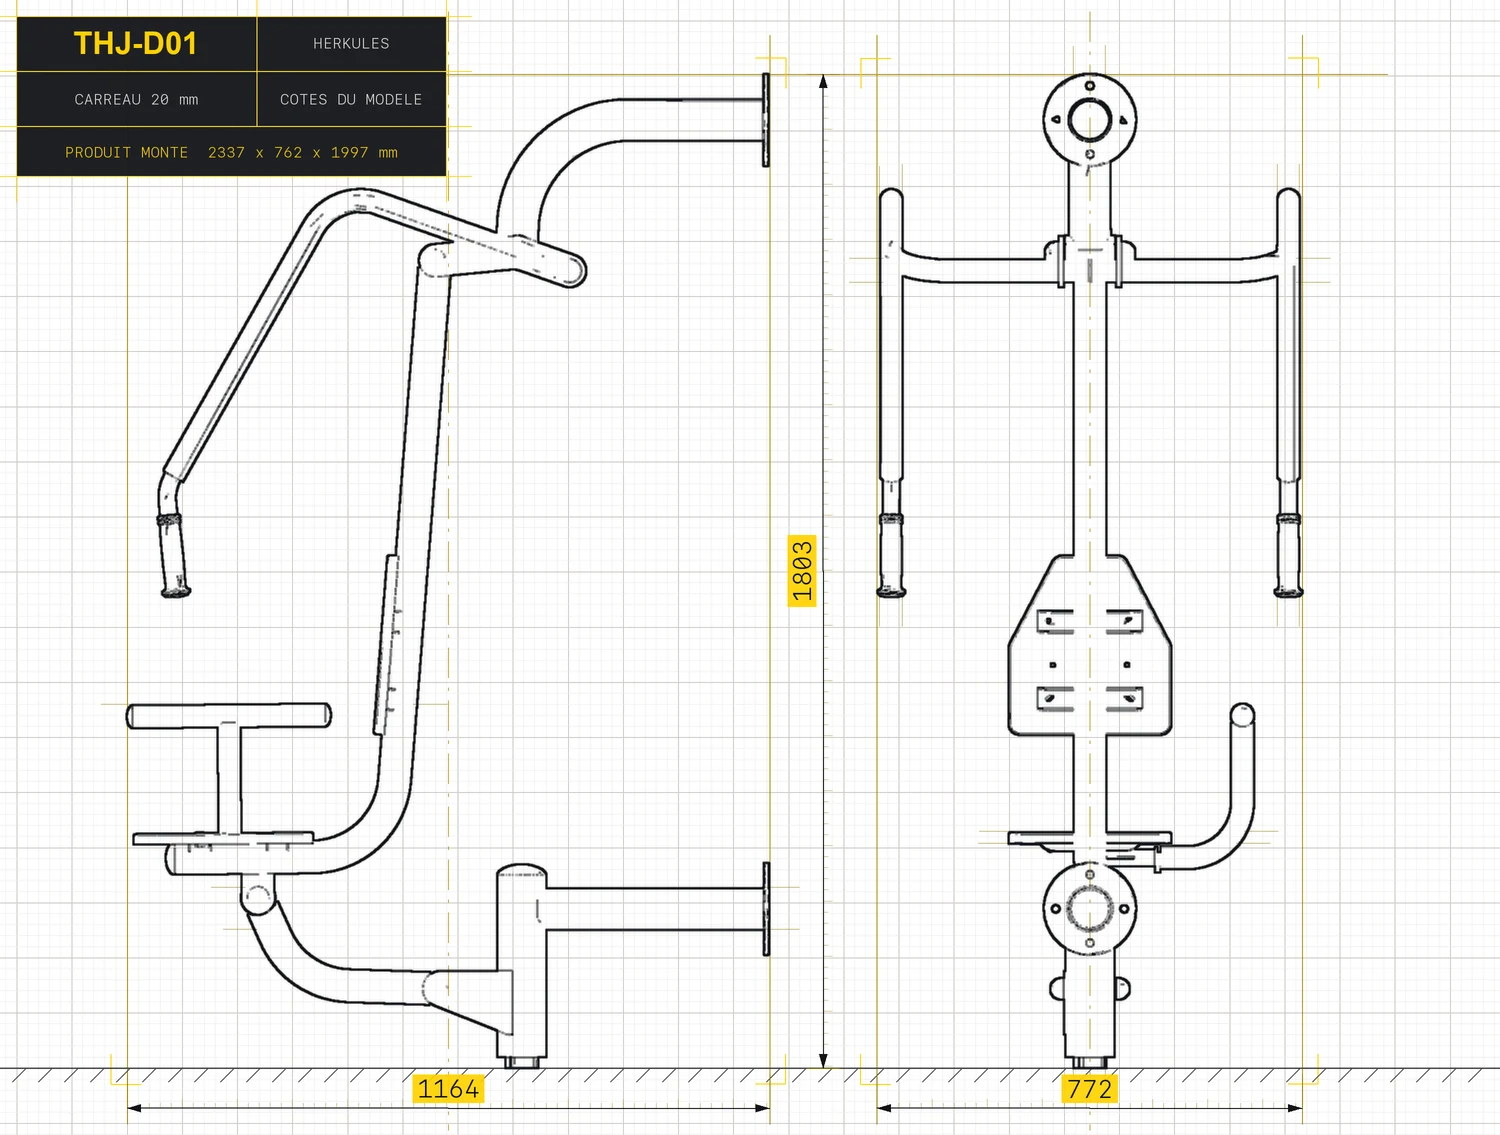
Task: Click the PRODUIT MONTE label
Action: (126, 153)
